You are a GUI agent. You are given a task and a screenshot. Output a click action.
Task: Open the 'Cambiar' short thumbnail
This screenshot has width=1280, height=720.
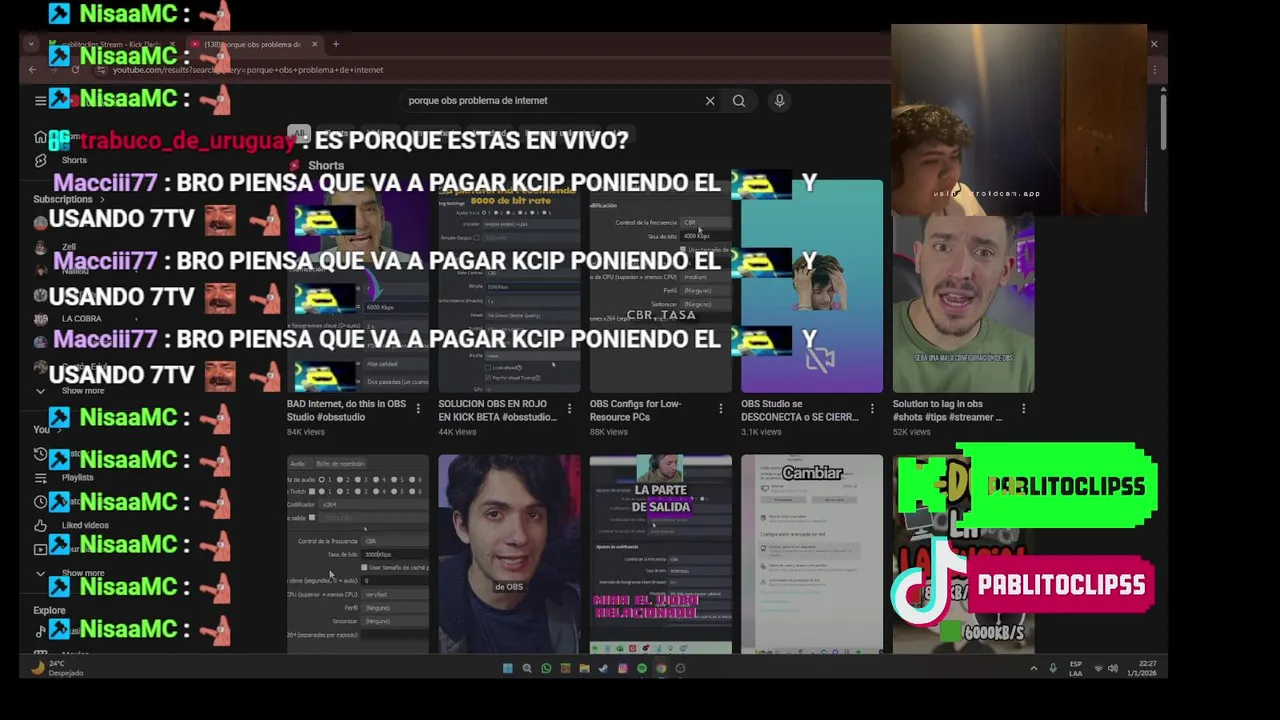812,554
